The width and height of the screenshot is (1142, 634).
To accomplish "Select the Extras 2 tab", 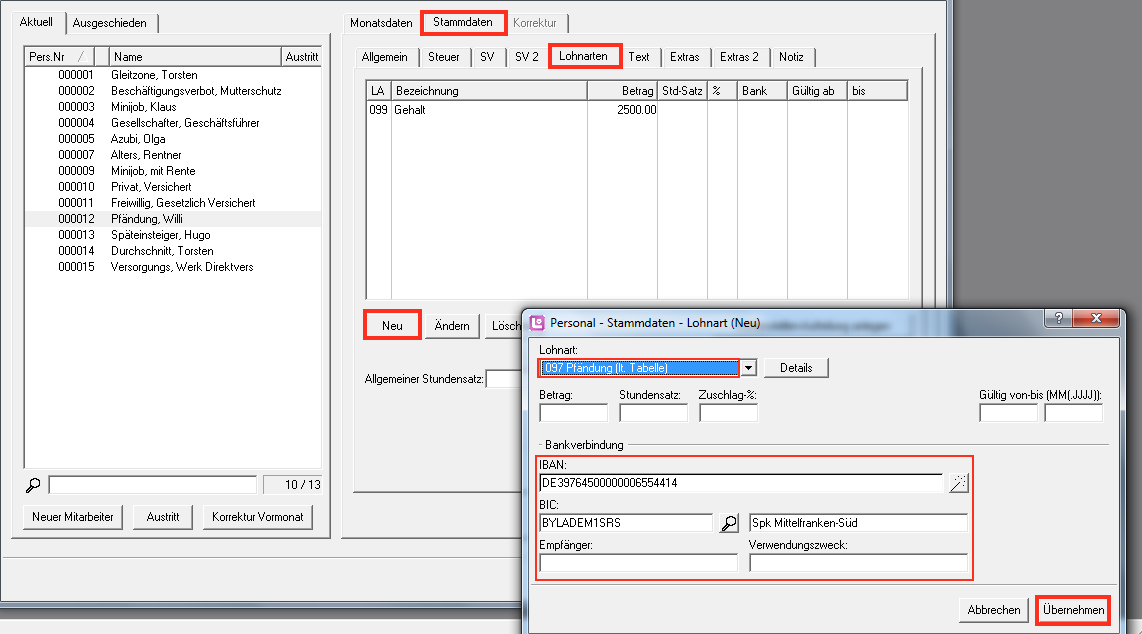I will 741,57.
